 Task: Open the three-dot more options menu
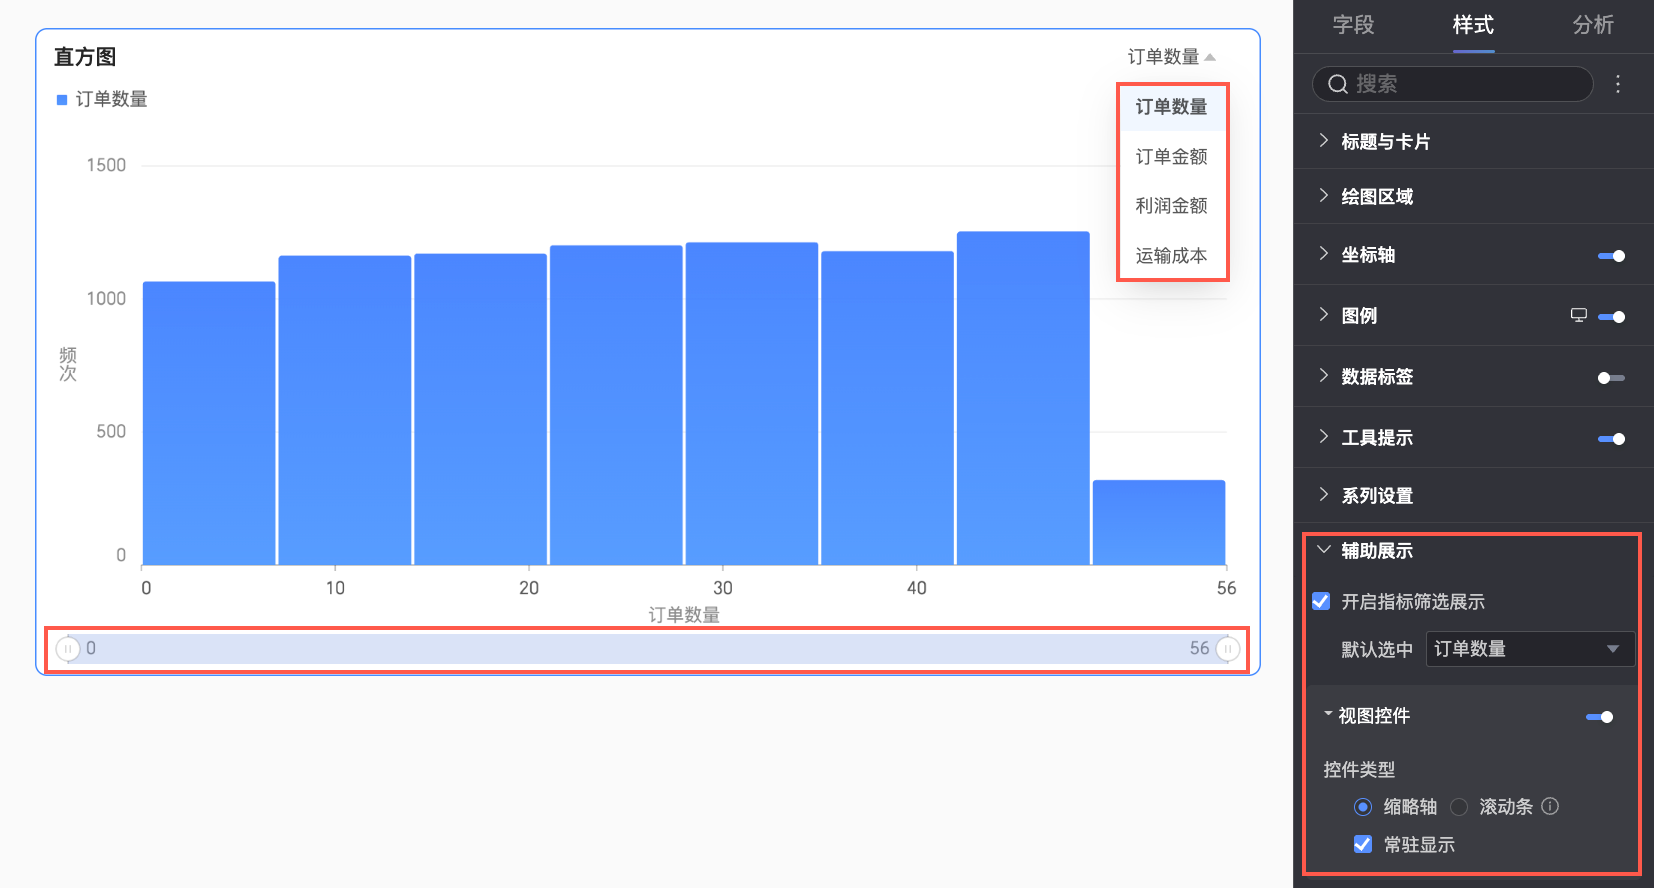click(1618, 84)
